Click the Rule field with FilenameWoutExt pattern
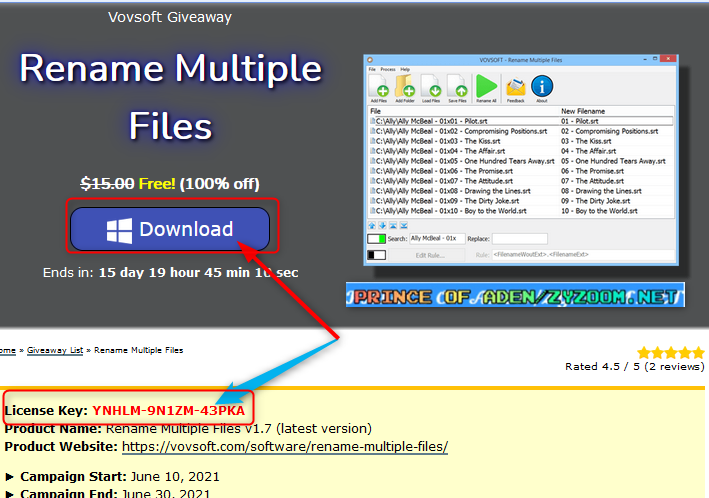 583,255
